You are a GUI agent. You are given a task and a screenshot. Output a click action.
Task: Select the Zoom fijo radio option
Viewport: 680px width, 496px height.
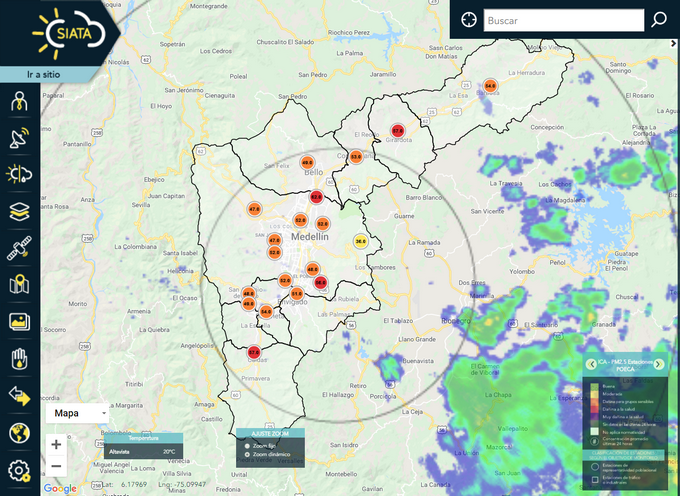(x=247, y=445)
